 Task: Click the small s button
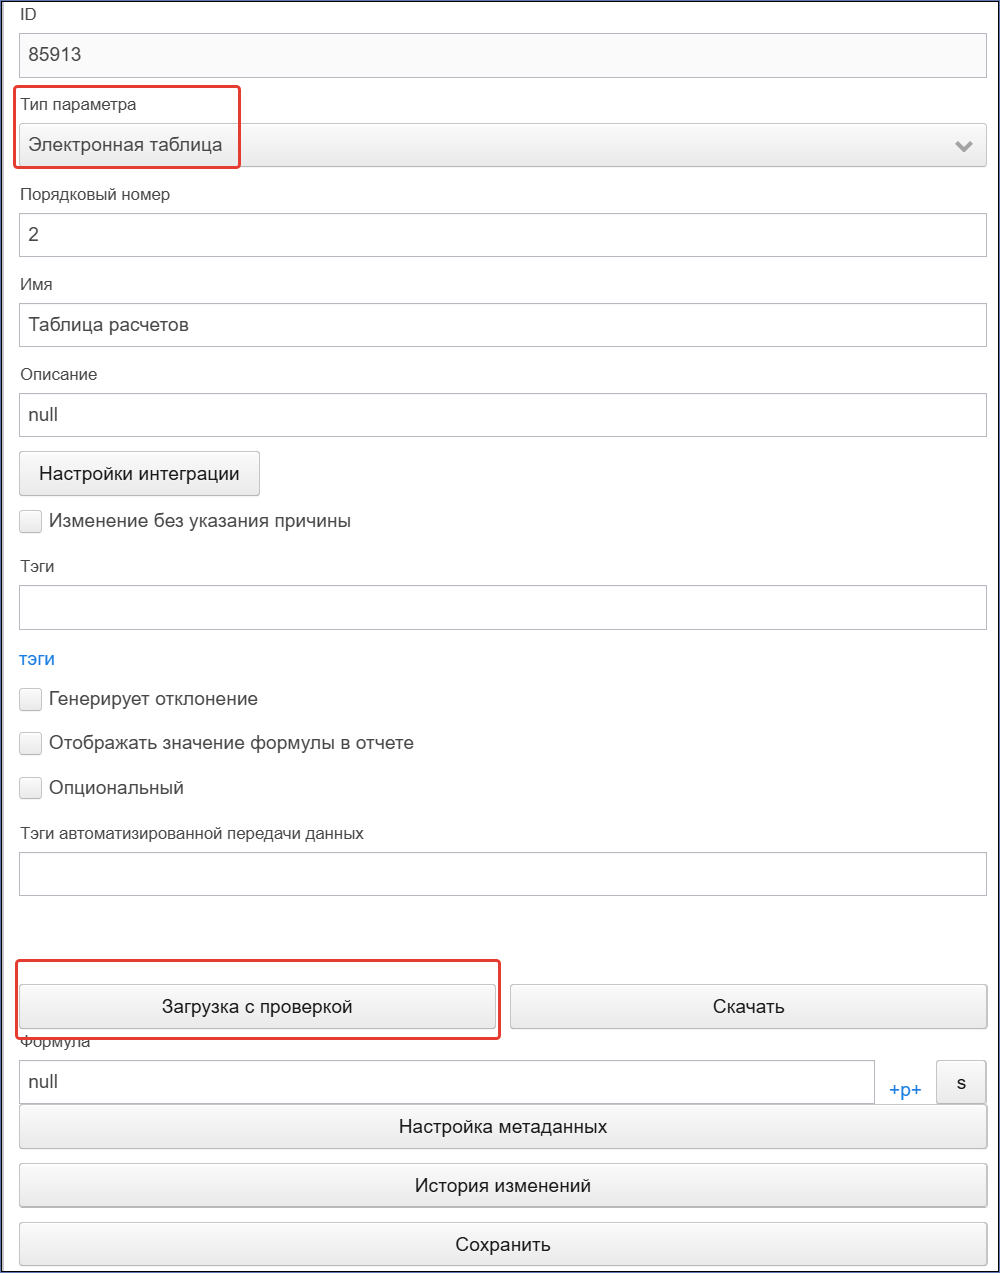pos(961,1082)
